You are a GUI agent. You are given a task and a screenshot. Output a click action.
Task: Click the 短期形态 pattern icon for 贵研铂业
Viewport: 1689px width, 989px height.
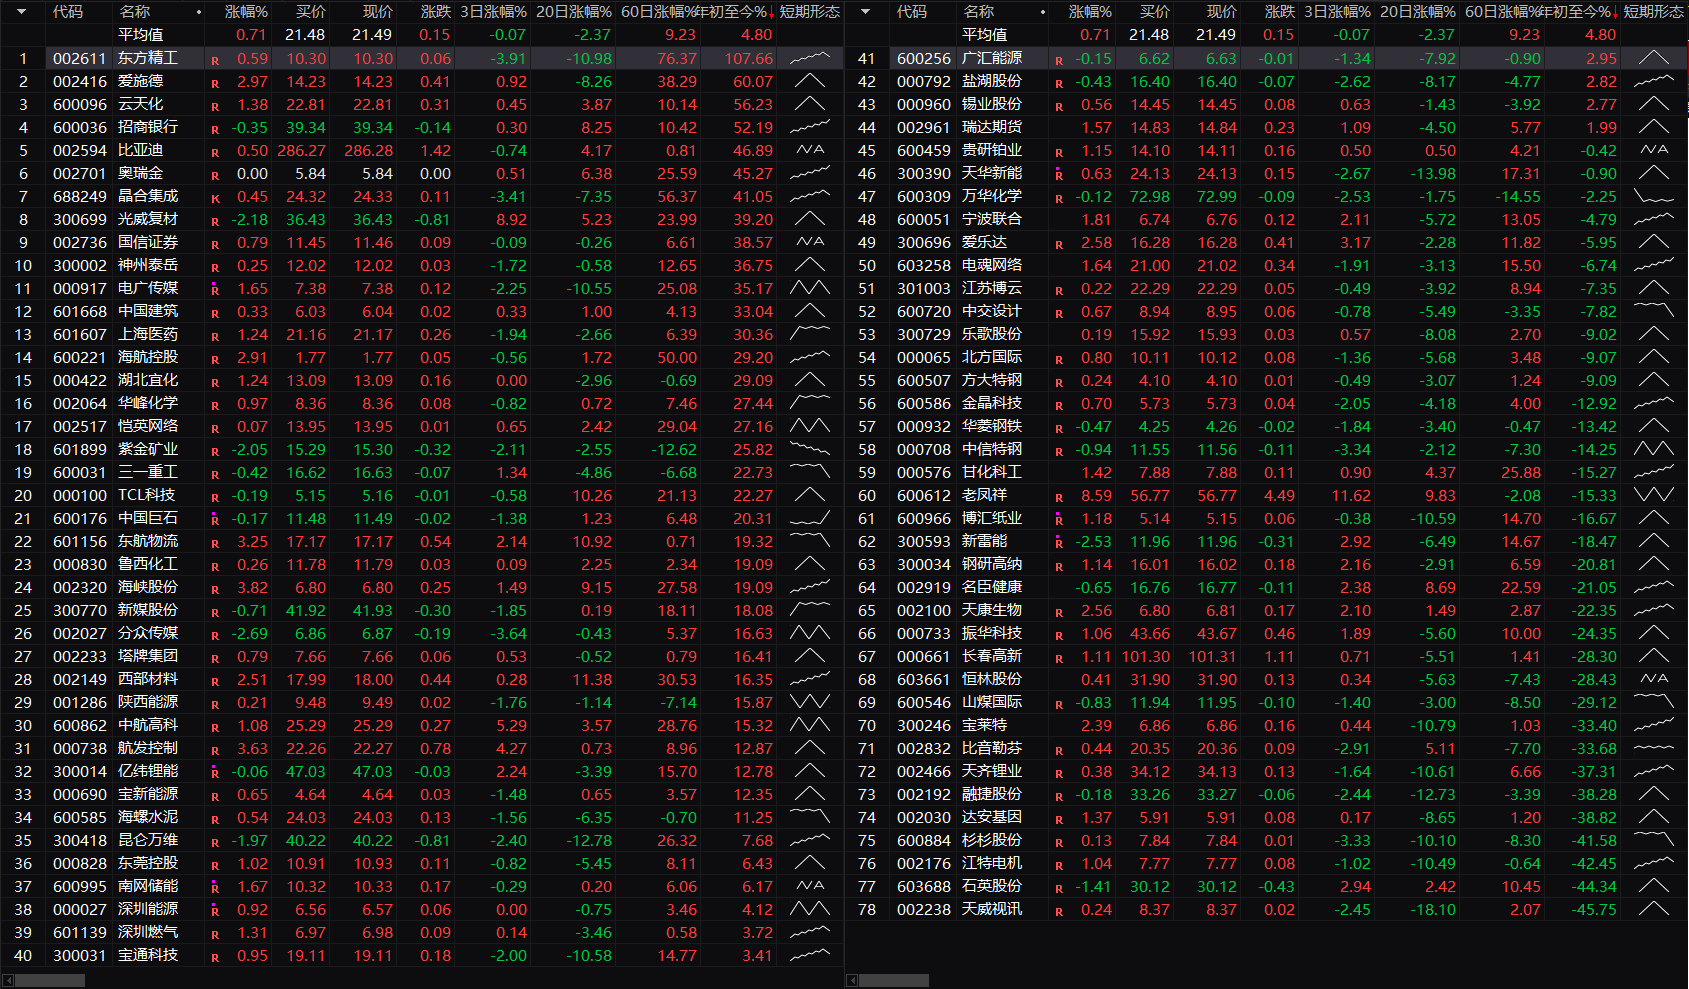(1654, 150)
